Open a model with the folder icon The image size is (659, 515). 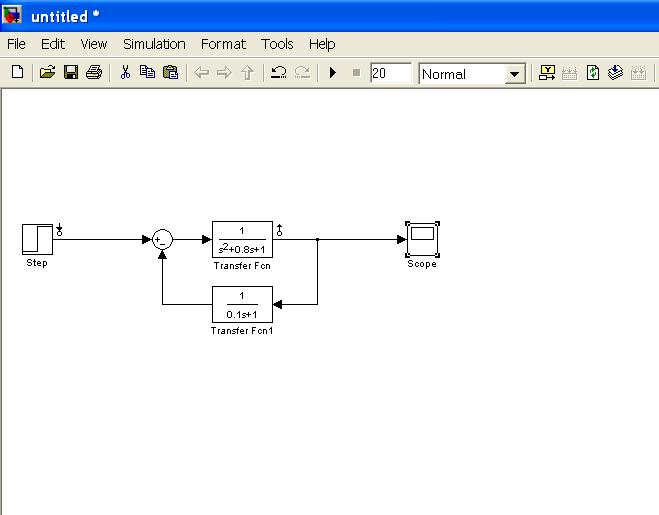(47, 73)
